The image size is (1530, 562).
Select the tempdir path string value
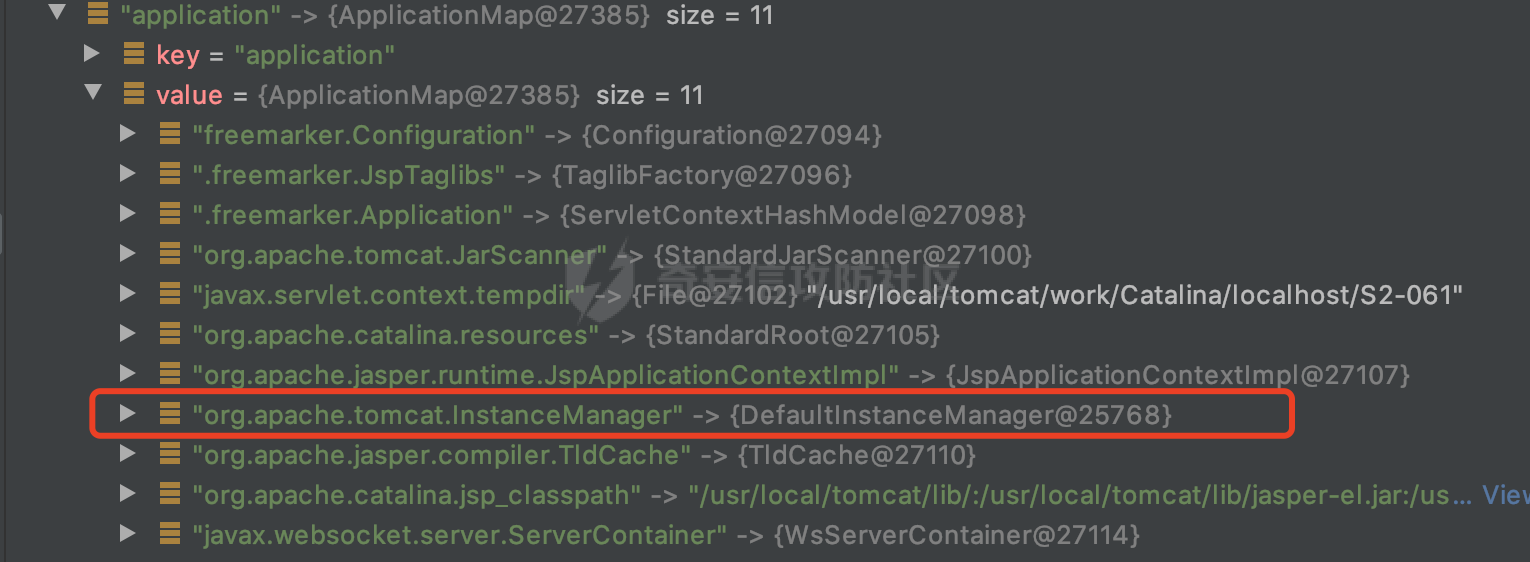[x=1135, y=294]
